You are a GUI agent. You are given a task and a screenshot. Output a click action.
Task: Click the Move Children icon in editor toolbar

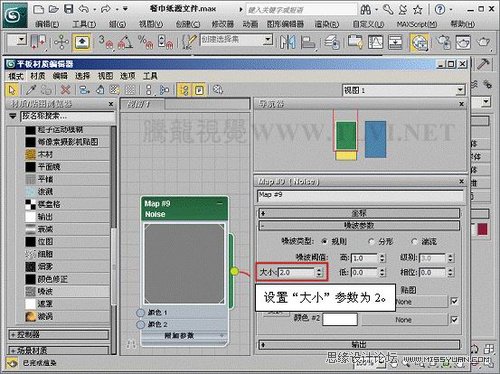pos(84,90)
